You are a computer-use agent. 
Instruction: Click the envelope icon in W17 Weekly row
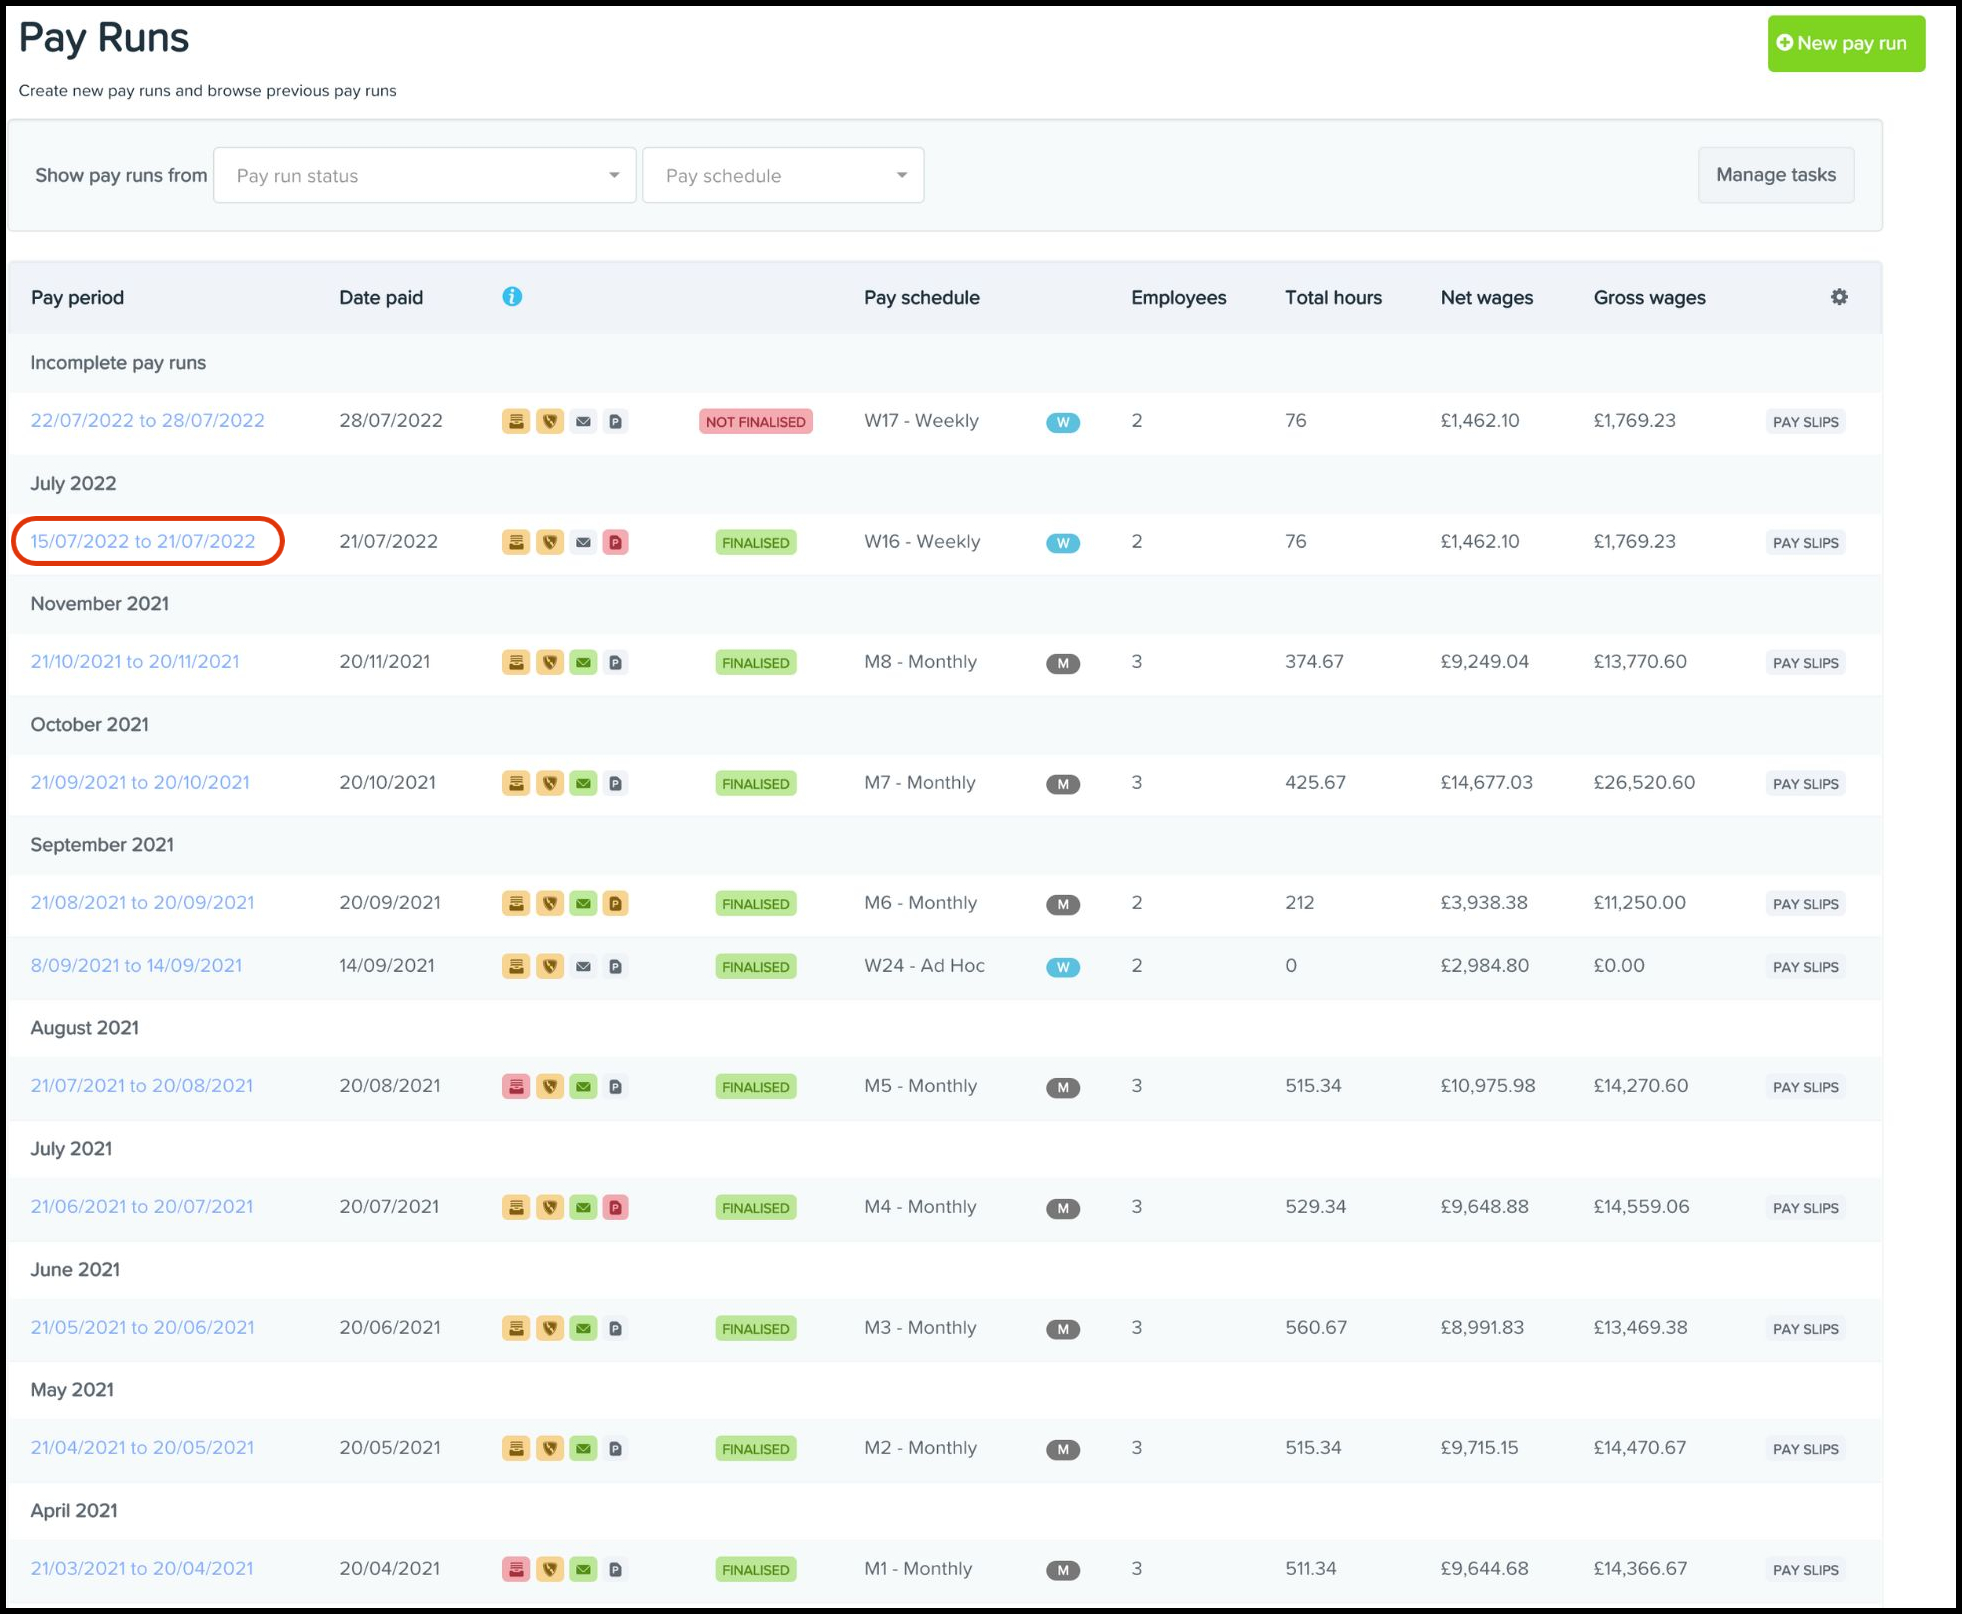click(x=583, y=422)
